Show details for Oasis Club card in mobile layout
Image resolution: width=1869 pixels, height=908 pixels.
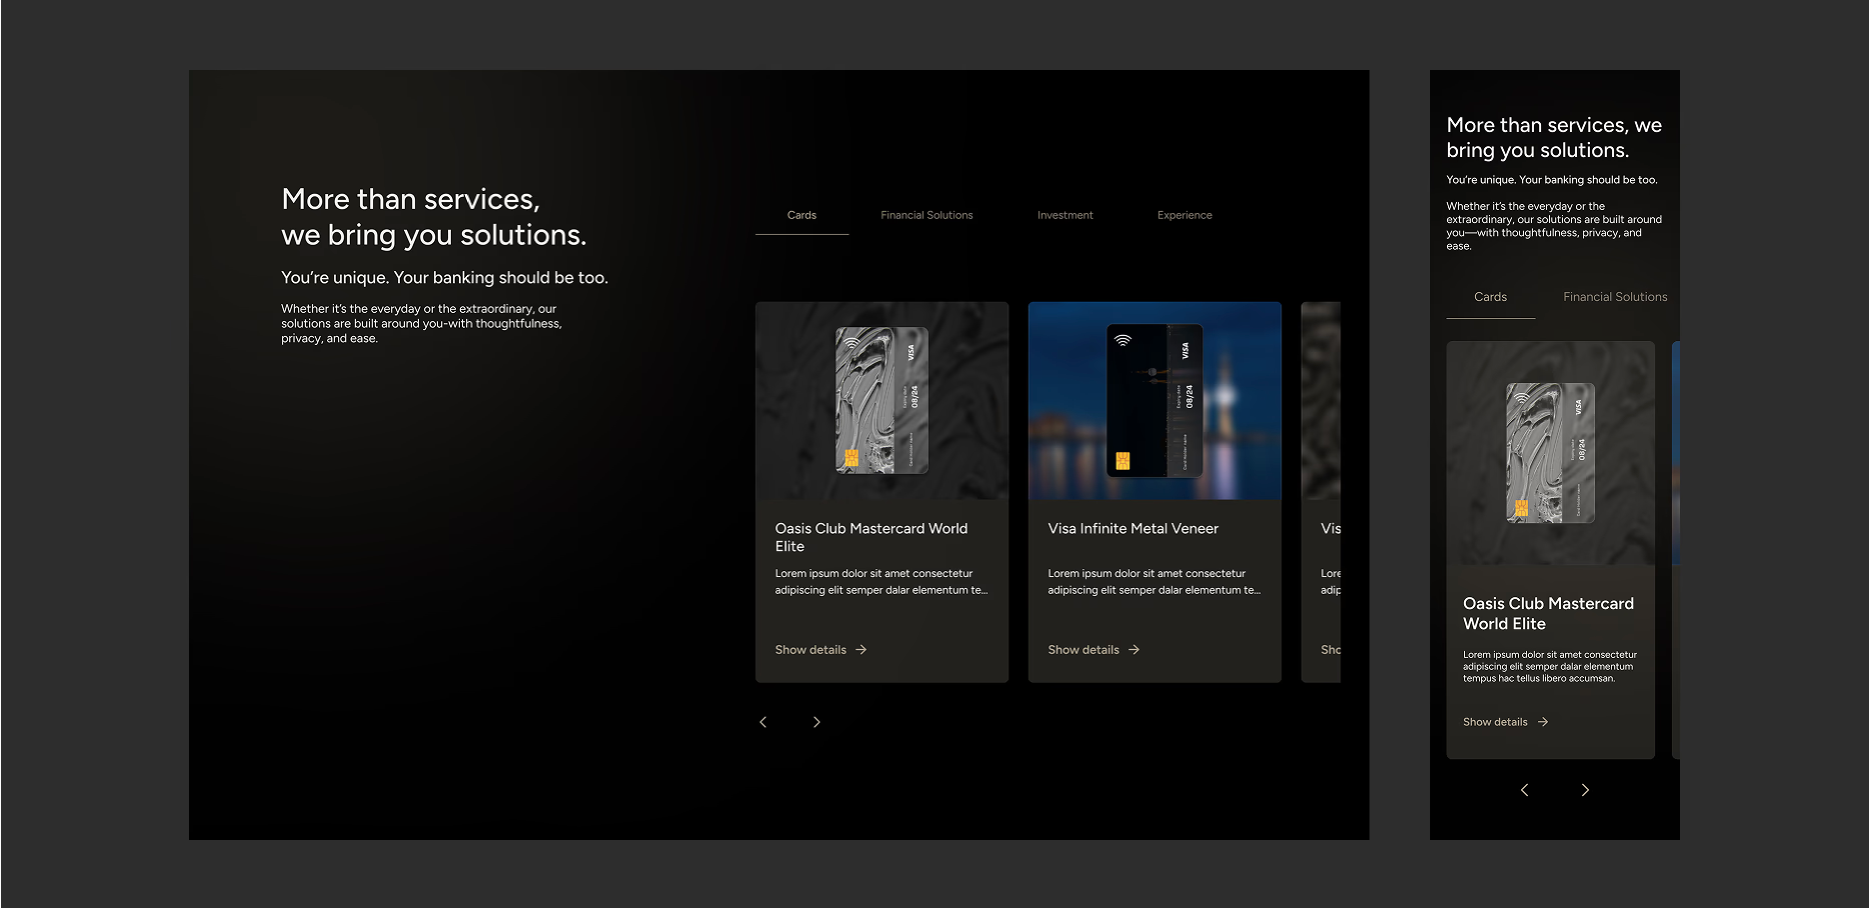(x=1506, y=722)
